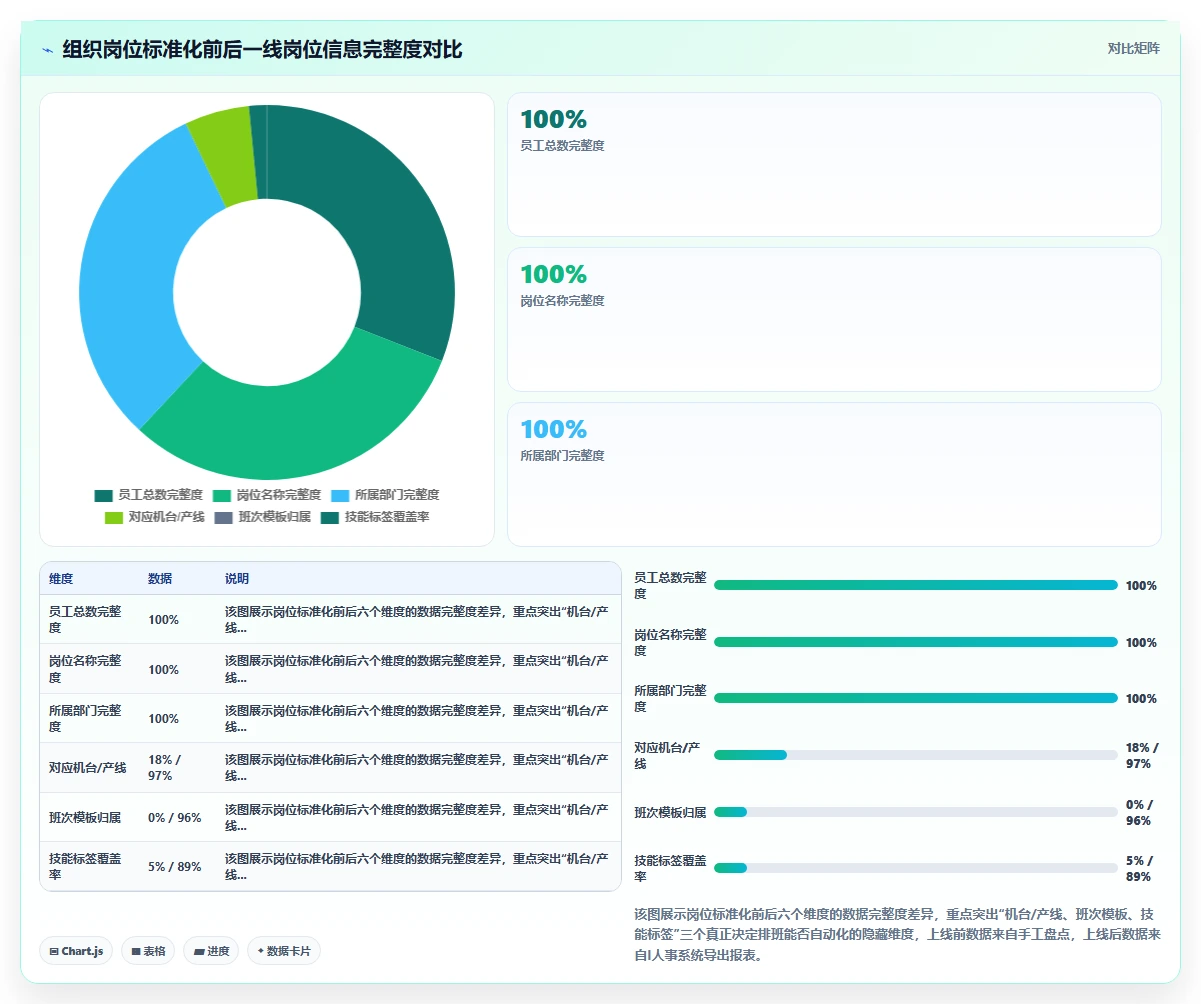Click the 所属部门完整度 100% data card

tap(834, 475)
